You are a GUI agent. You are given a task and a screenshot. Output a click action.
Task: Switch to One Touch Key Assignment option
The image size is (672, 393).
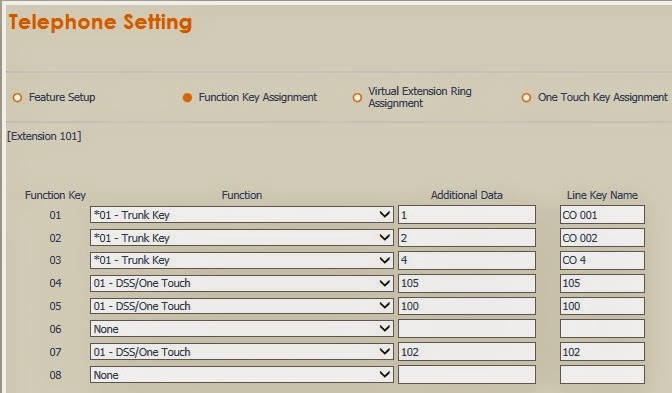[526, 98]
